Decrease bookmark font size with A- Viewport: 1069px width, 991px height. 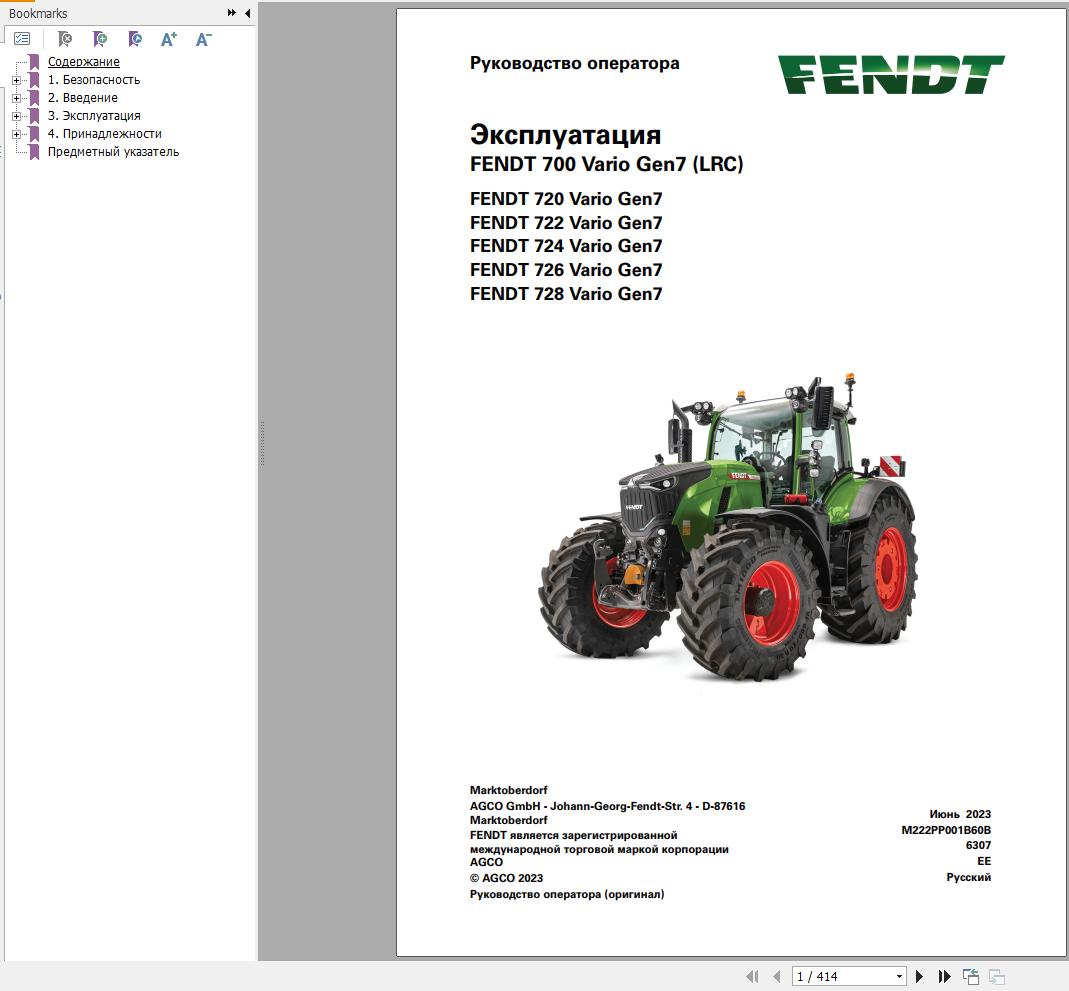coord(203,39)
